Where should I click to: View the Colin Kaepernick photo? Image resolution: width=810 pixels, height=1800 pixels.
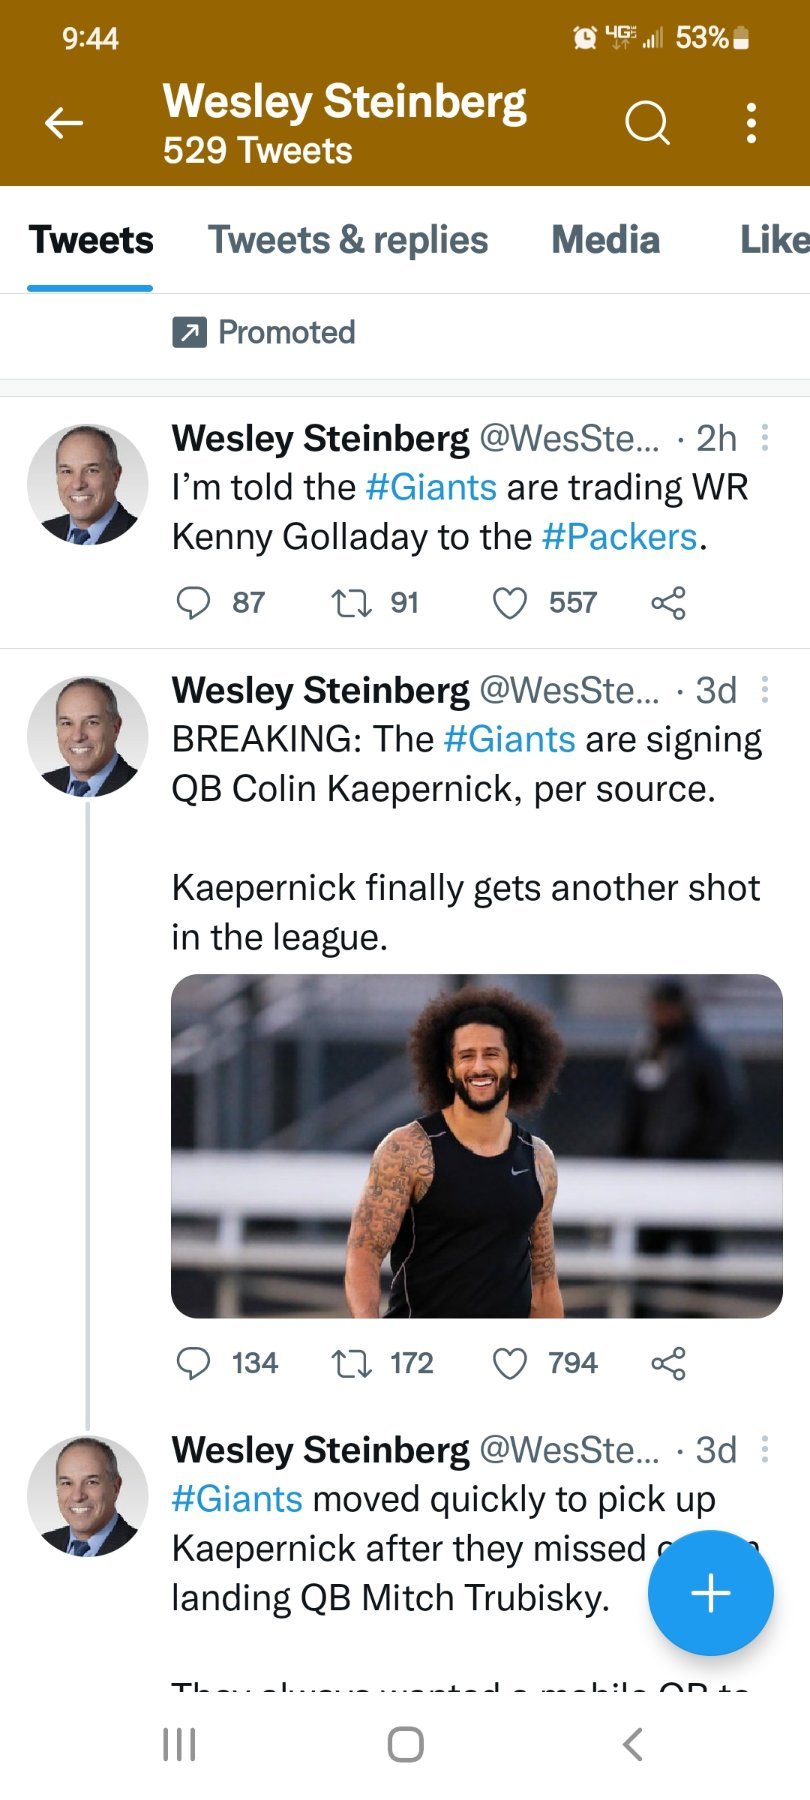pos(476,1146)
